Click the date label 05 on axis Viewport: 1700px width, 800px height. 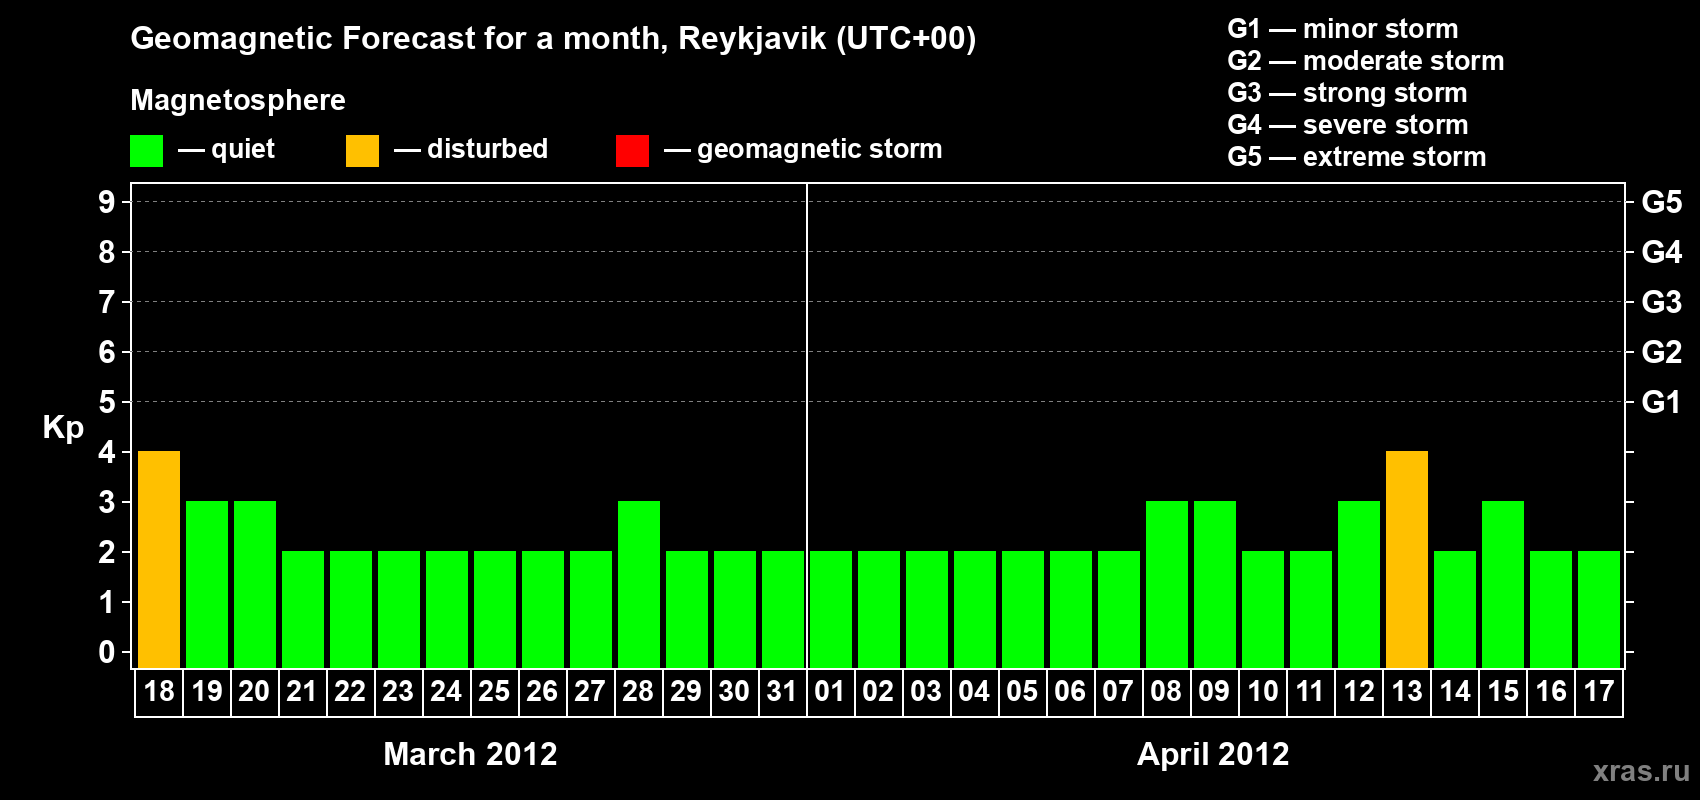1022,692
